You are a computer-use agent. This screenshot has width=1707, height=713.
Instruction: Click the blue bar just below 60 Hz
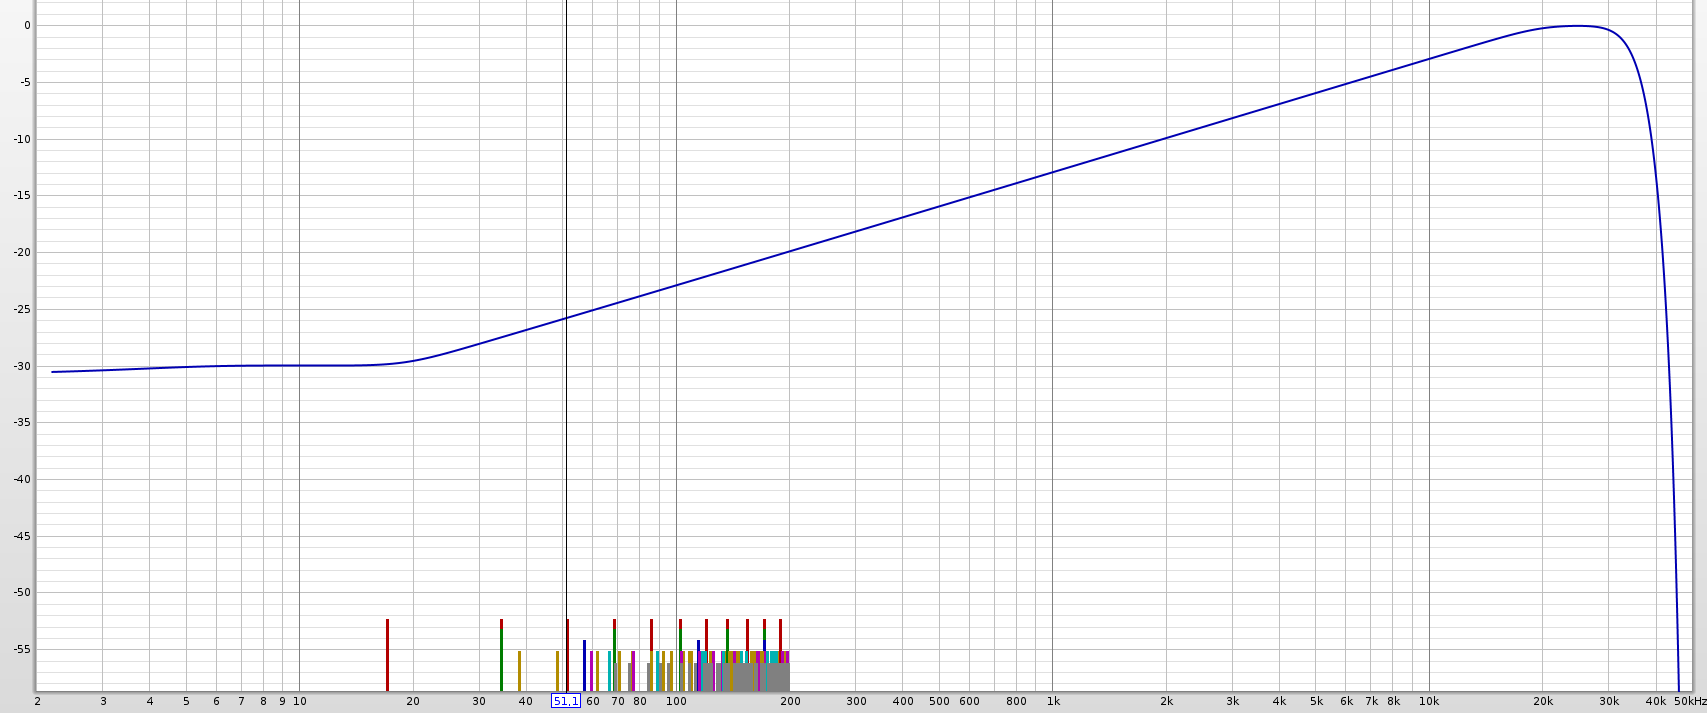(x=584, y=665)
